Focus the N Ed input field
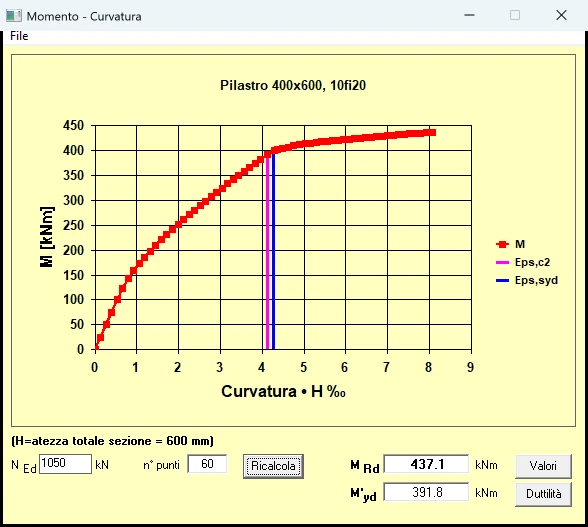Image resolution: width=588 pixels, height=527 pixels. pyautogui.click(x=65, y=464)
